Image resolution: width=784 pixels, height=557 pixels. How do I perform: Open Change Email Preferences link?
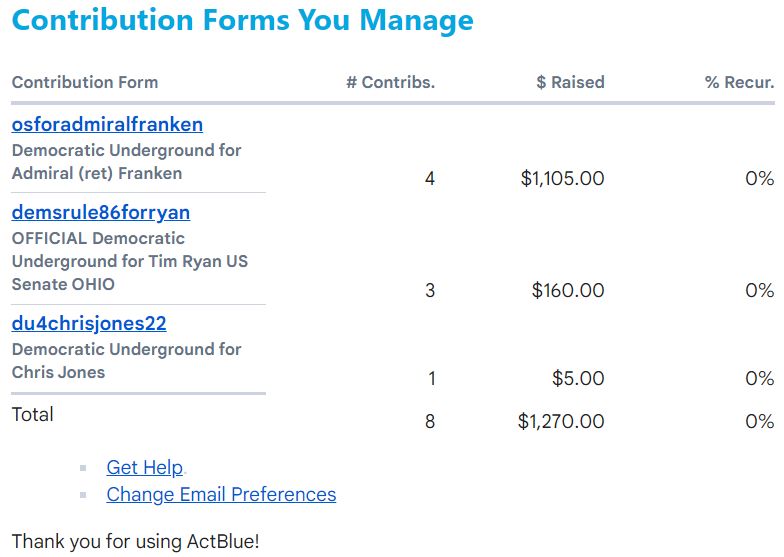coord(221,495)
